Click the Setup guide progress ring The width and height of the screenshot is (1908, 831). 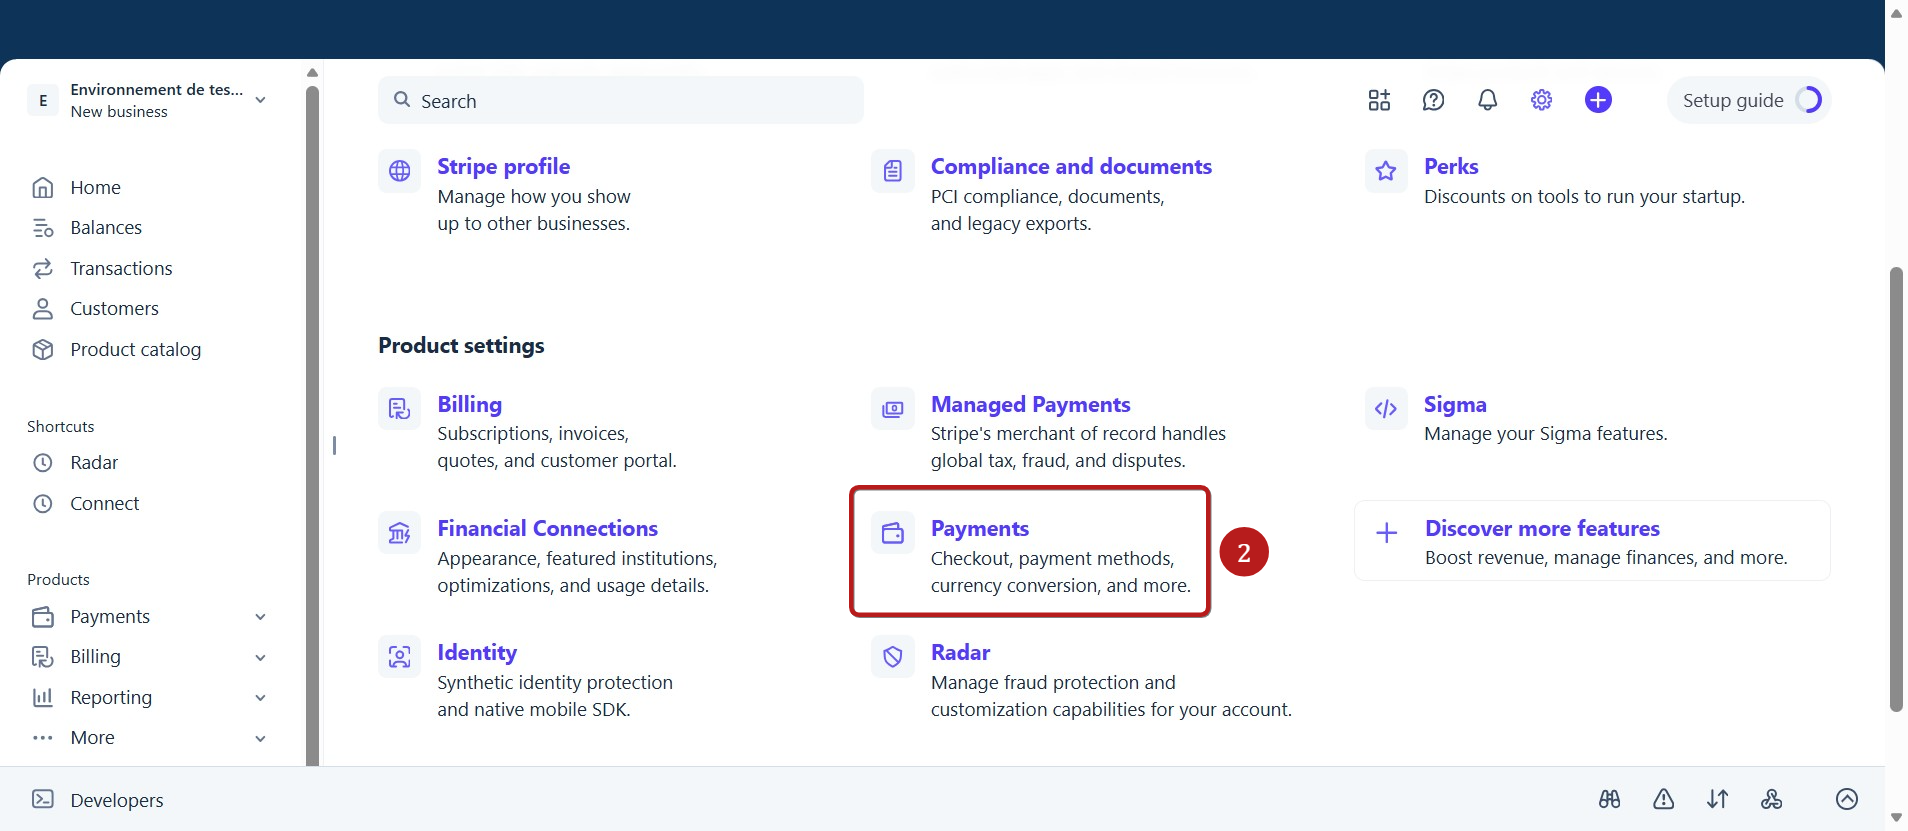pyautogui.click(x=1809, y=100)
